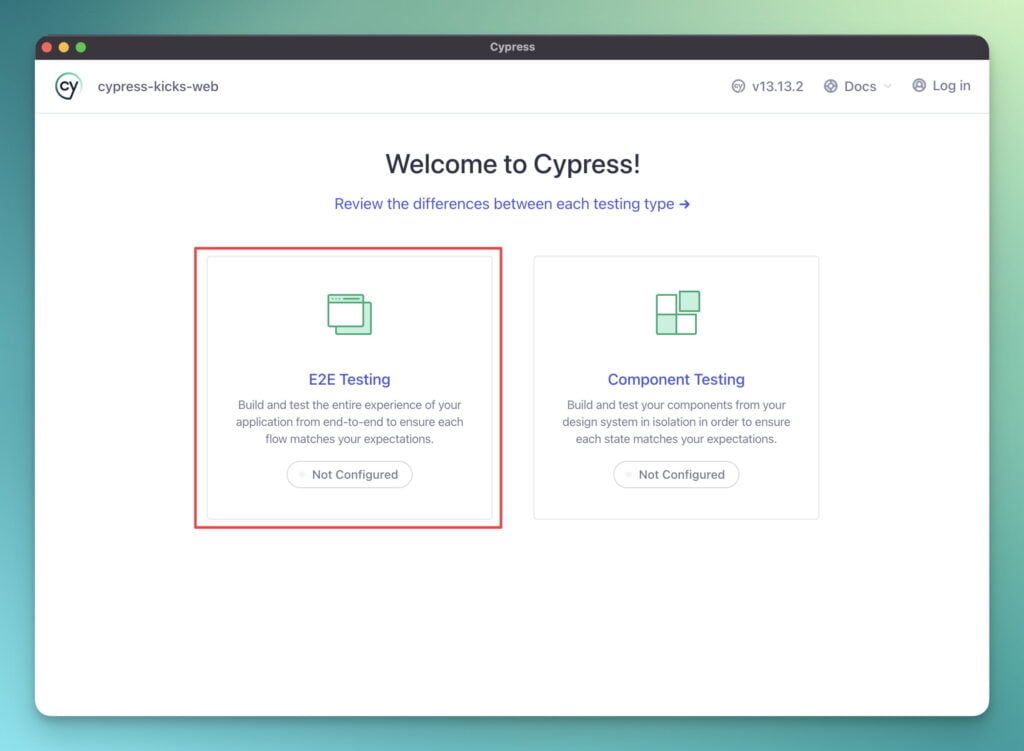1024x751 pixels.
Task: Click the Cypress logo icon
Action: (x=68, y=86)
